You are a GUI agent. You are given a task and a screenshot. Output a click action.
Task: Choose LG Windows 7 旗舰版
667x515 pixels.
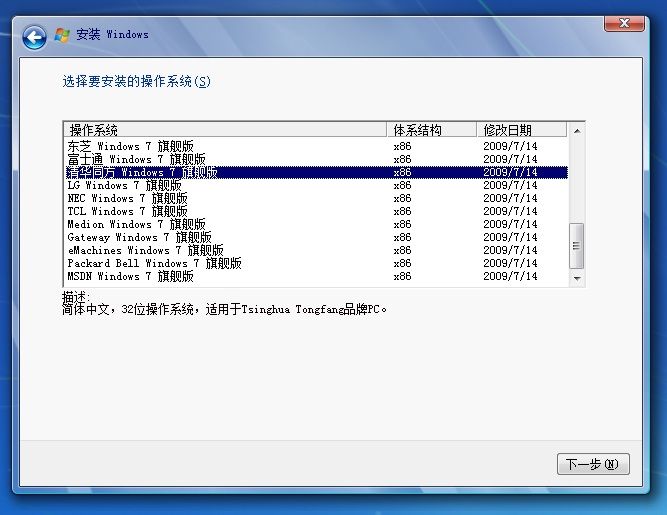[x=317, y=185]
